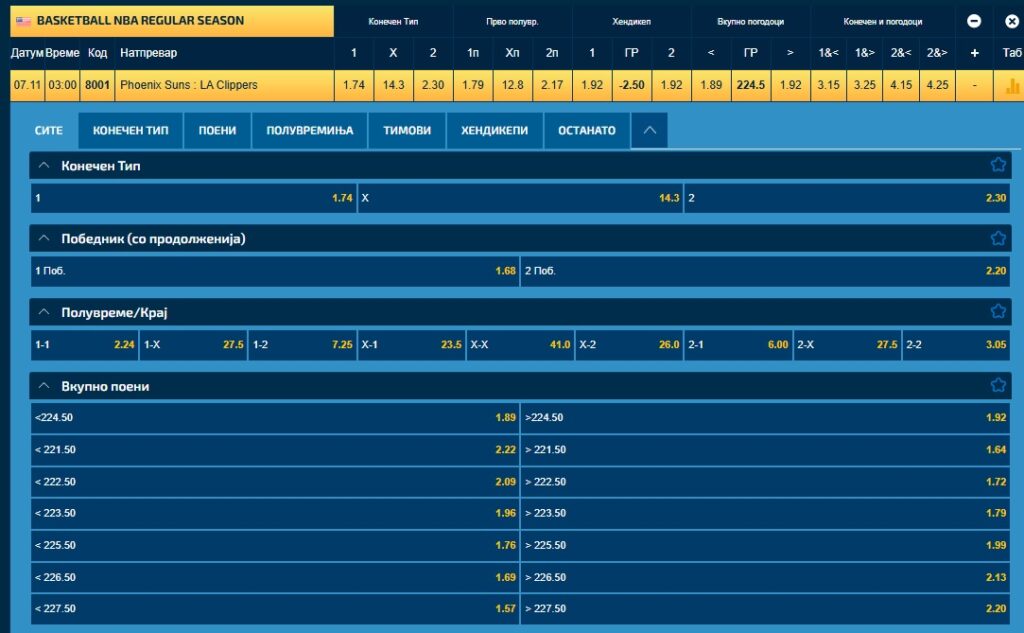The width and height of the screenshot is (1024, 633).
Task: Click the minus icon in header
Action: tap(974, 21)
